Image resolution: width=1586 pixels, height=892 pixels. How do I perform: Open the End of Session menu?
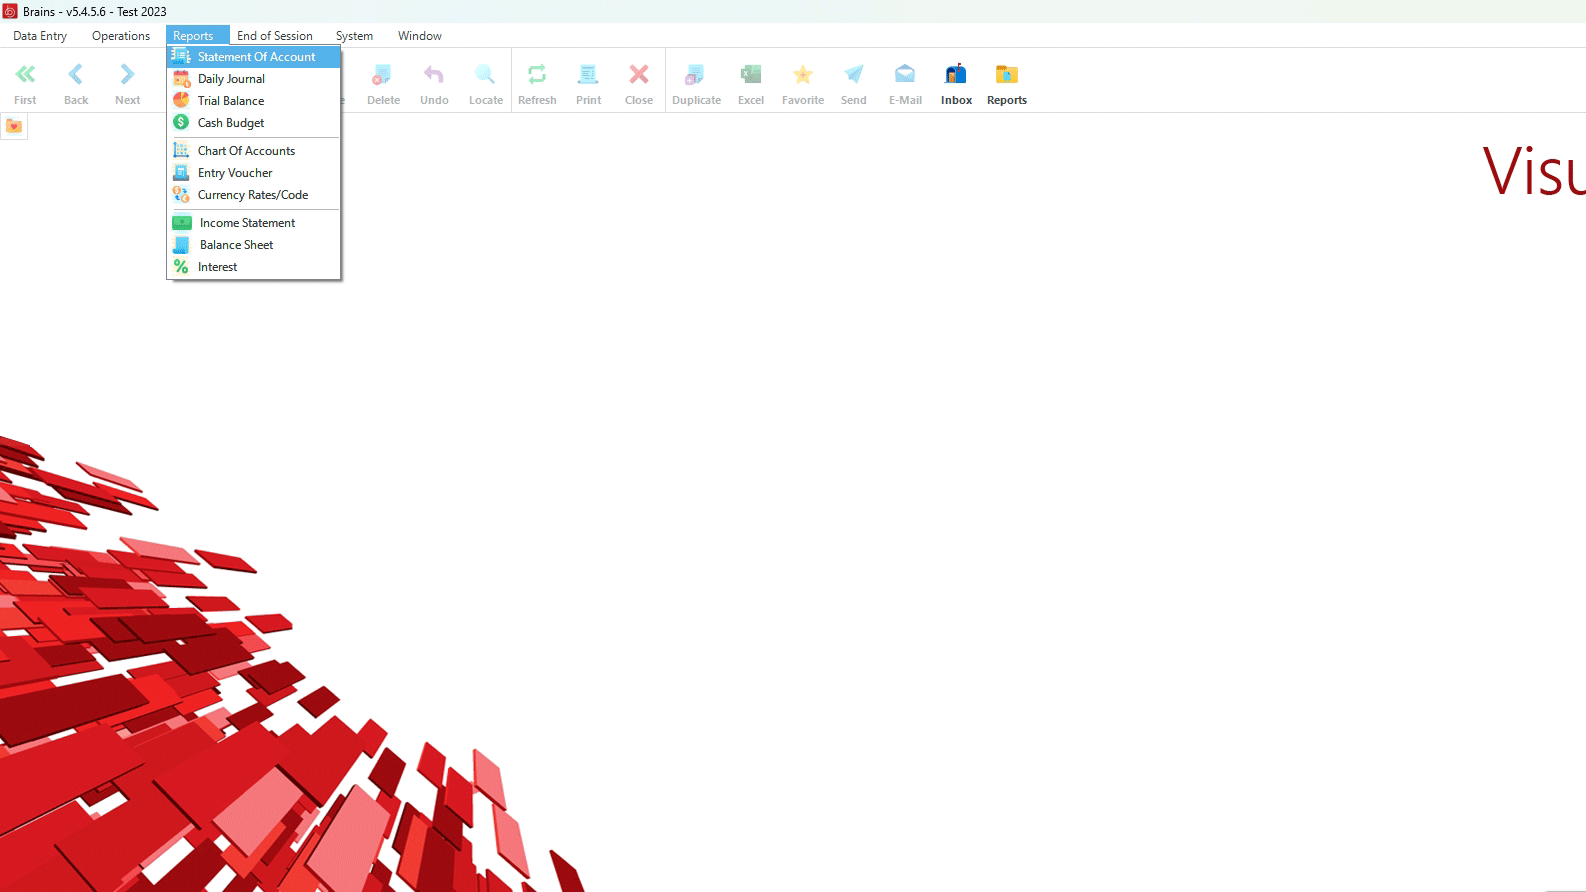click(275, 36)
